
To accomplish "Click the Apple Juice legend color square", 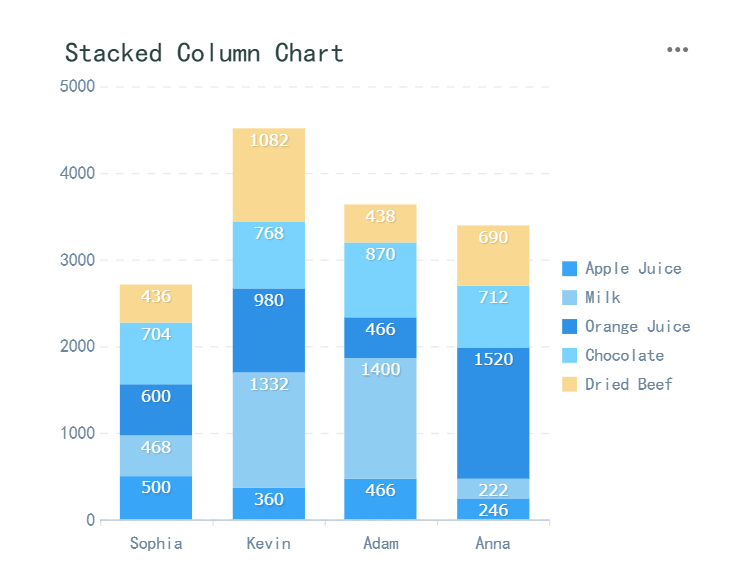I will click(x=570, y=268).
